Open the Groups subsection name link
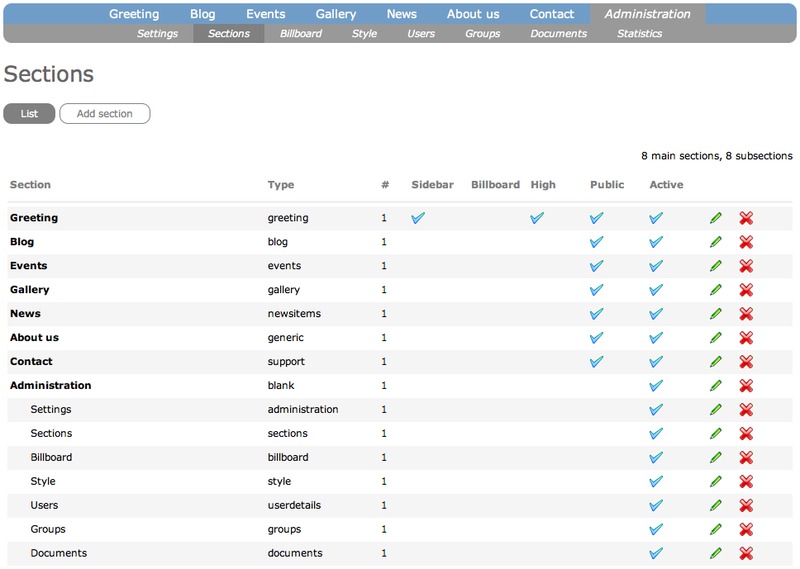 click(47, 529)
